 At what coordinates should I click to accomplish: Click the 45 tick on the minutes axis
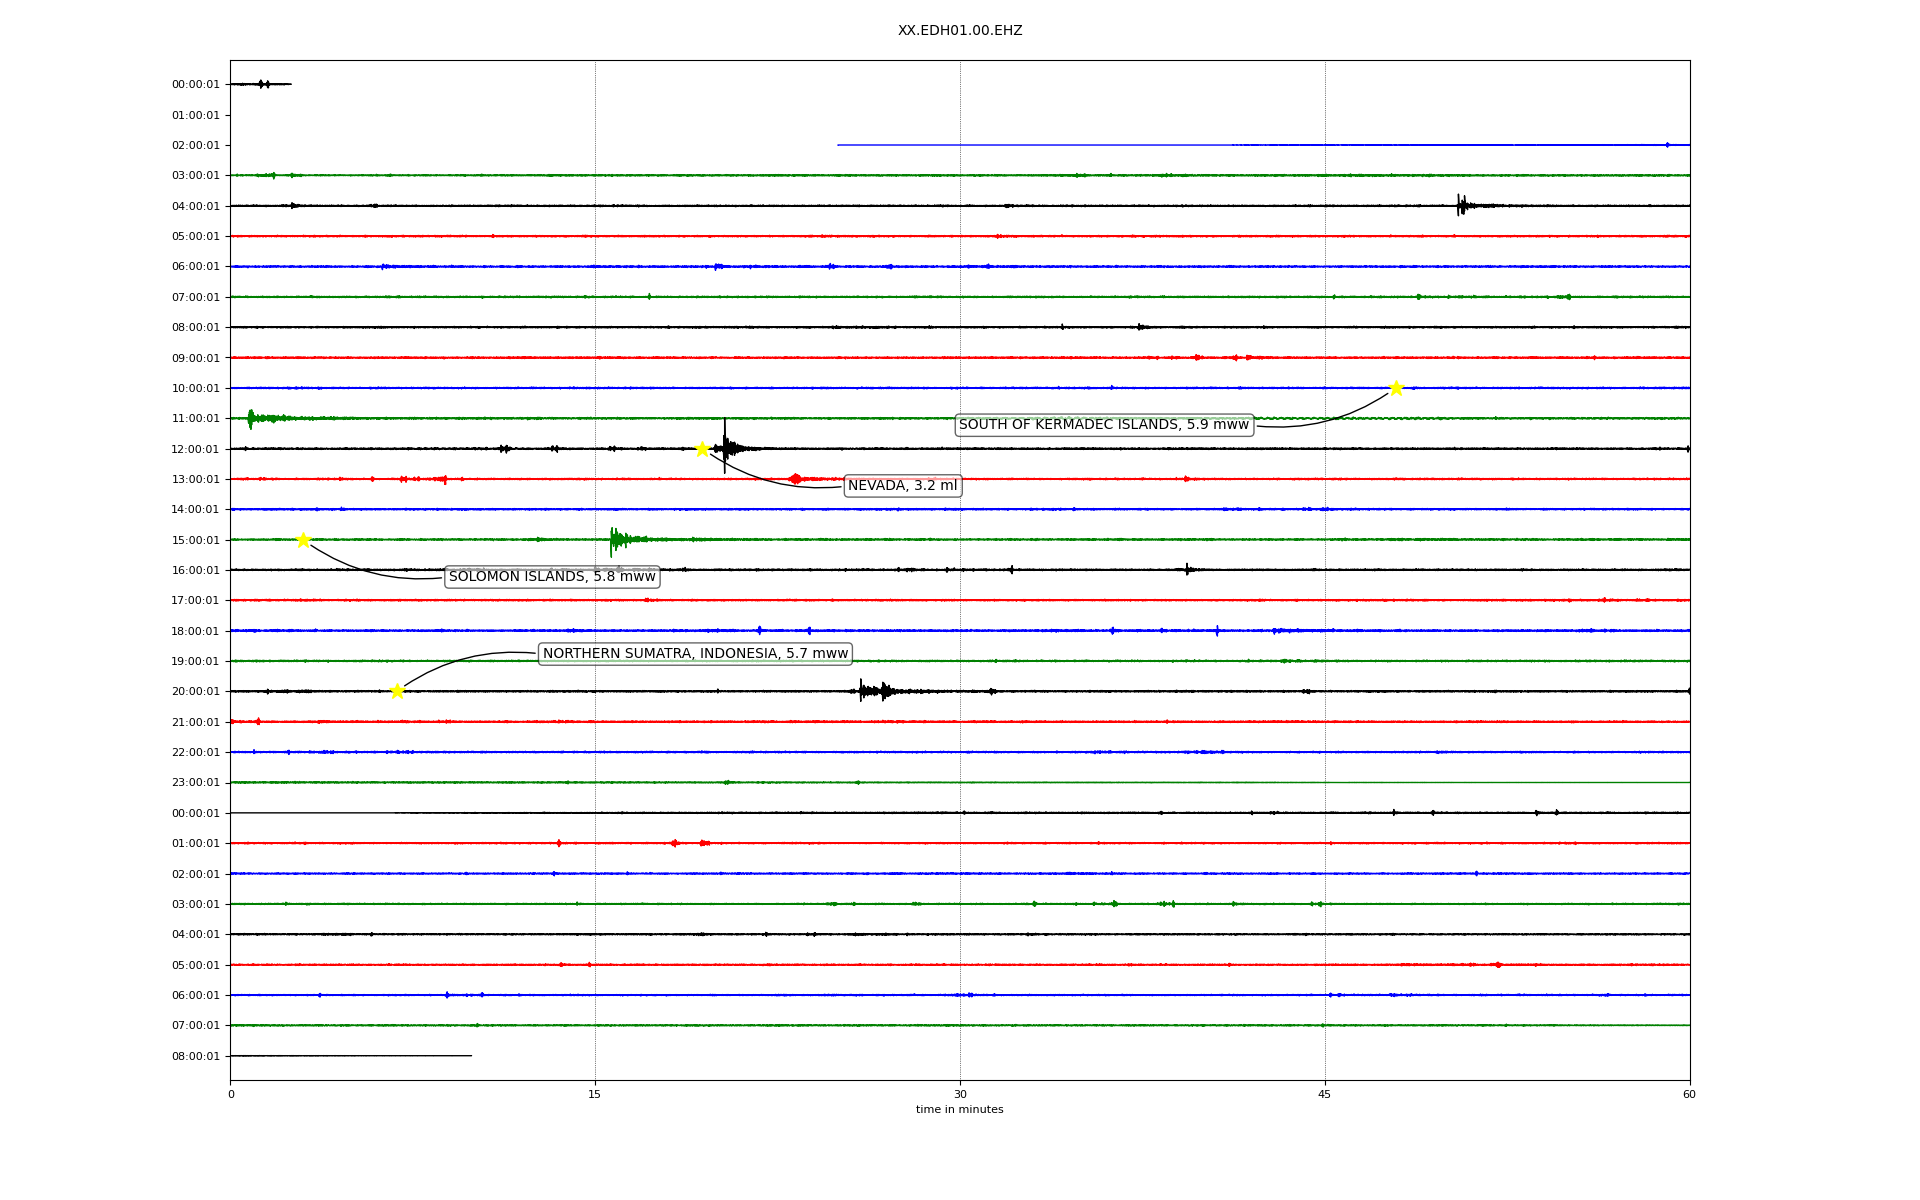click(1324, 1094)
